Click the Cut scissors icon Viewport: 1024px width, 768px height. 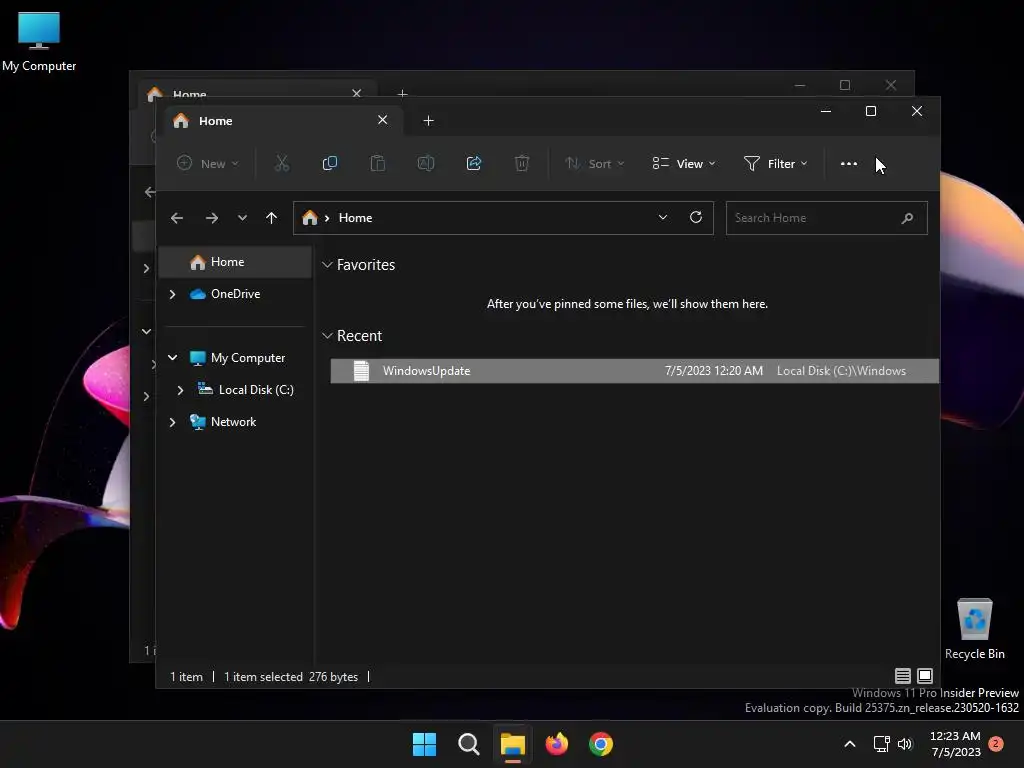[281, 163]
